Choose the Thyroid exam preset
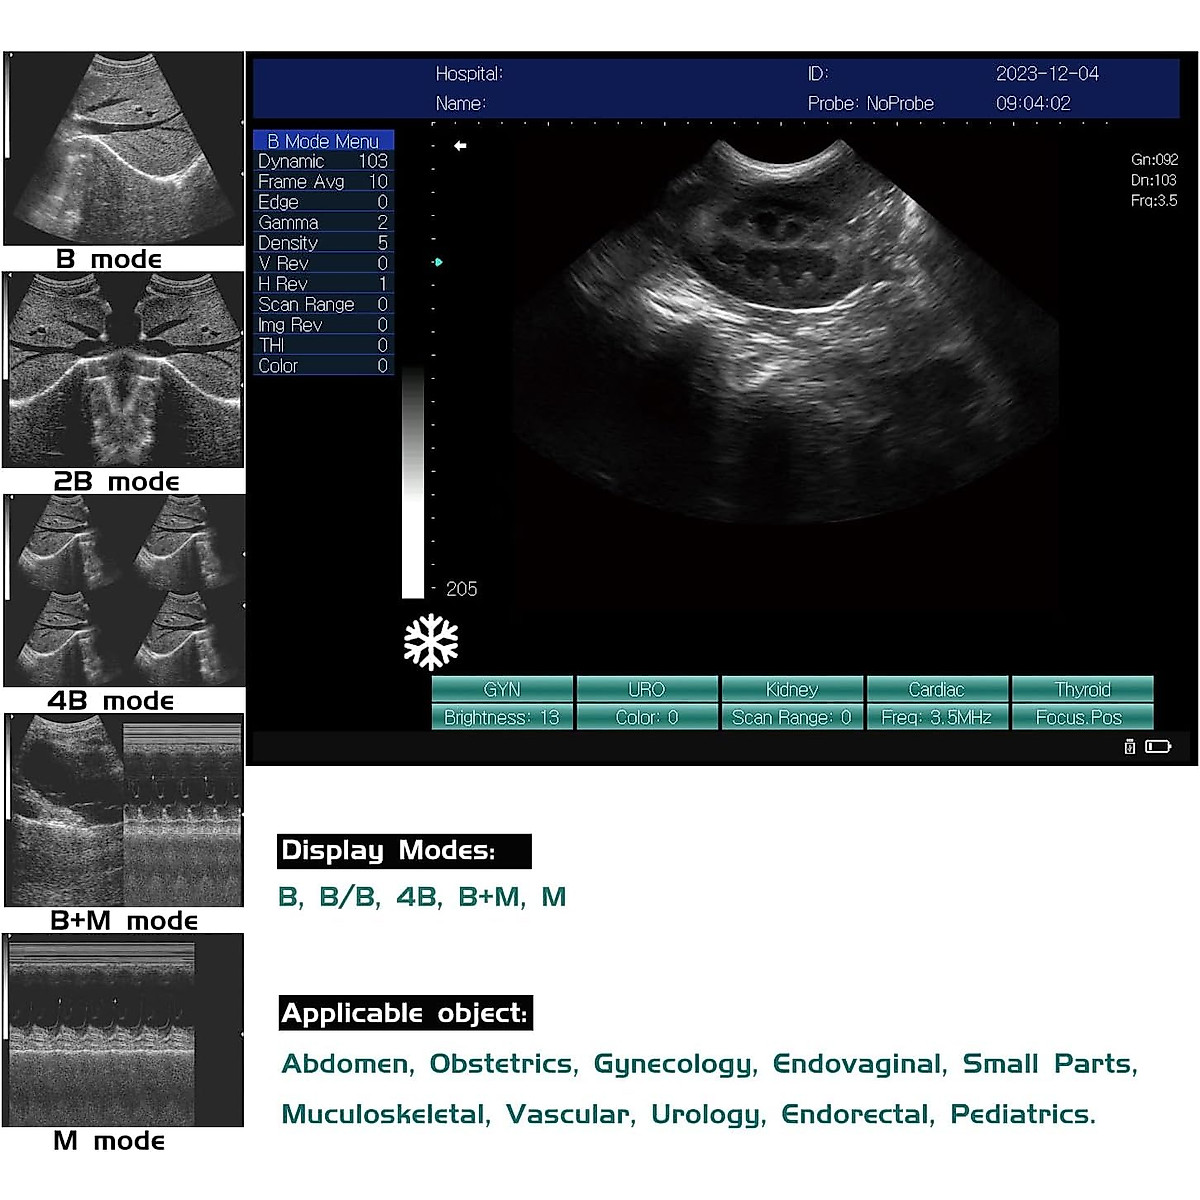1200x1200 pixels. coord(1082,689)
